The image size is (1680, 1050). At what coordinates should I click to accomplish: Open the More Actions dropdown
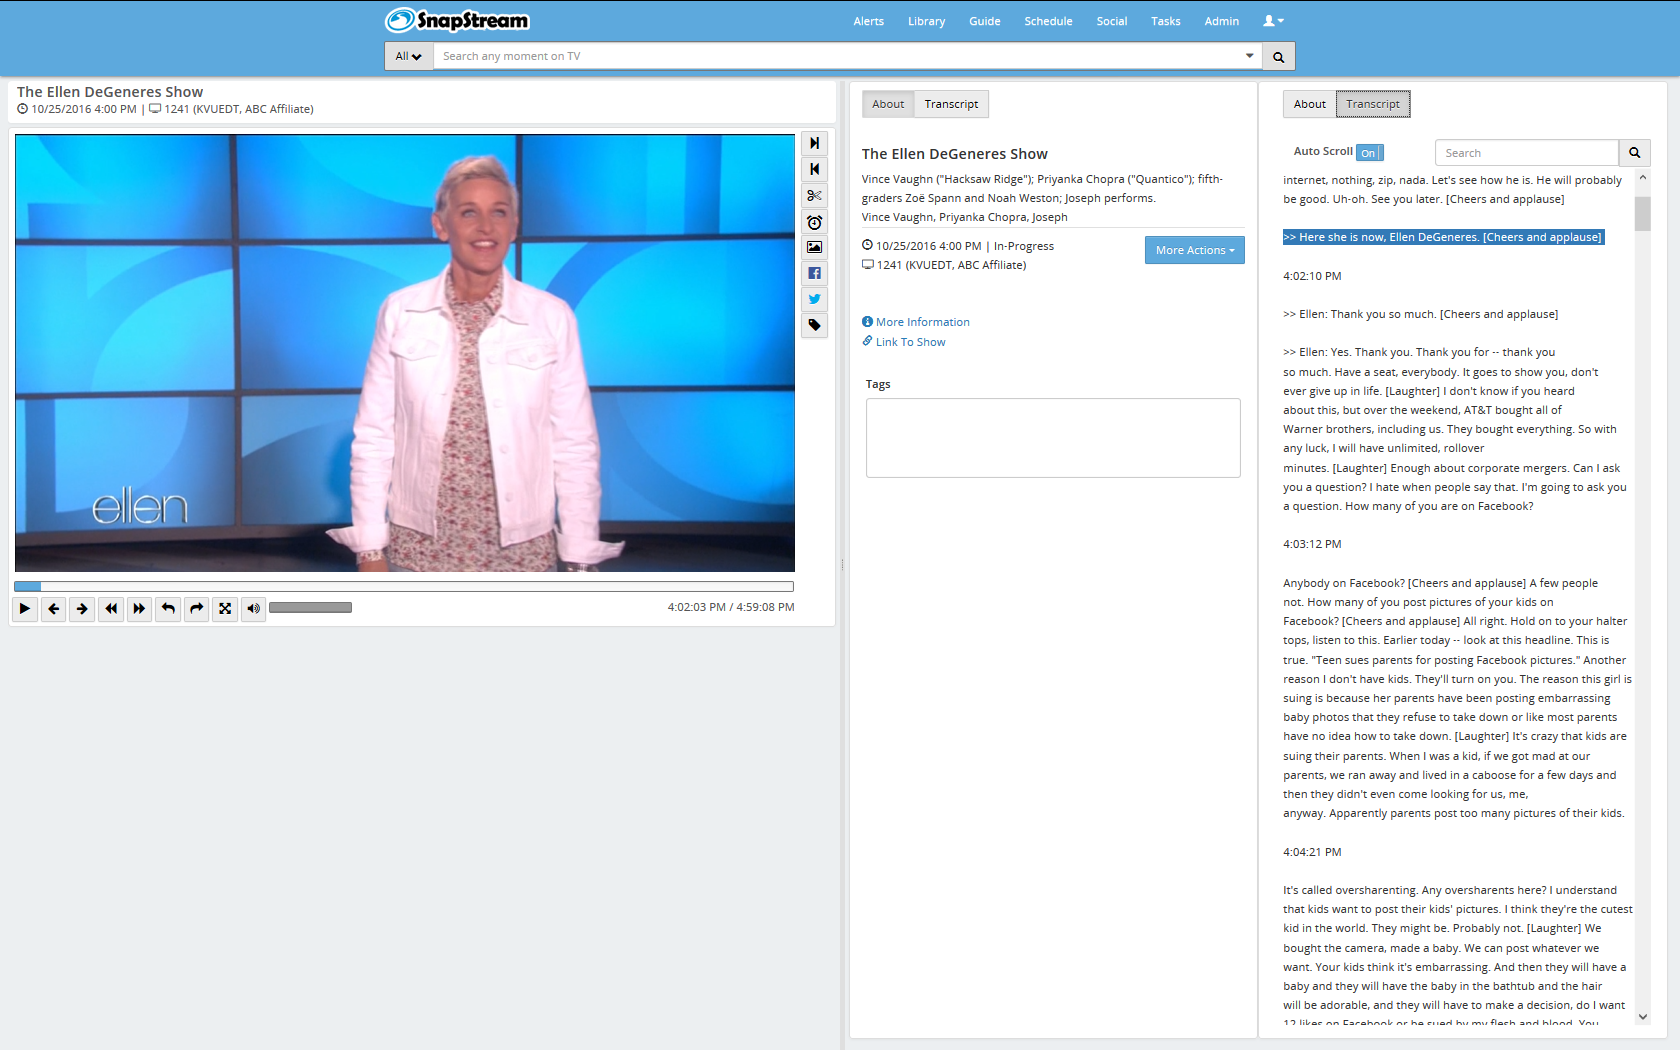pos(1195,250)
